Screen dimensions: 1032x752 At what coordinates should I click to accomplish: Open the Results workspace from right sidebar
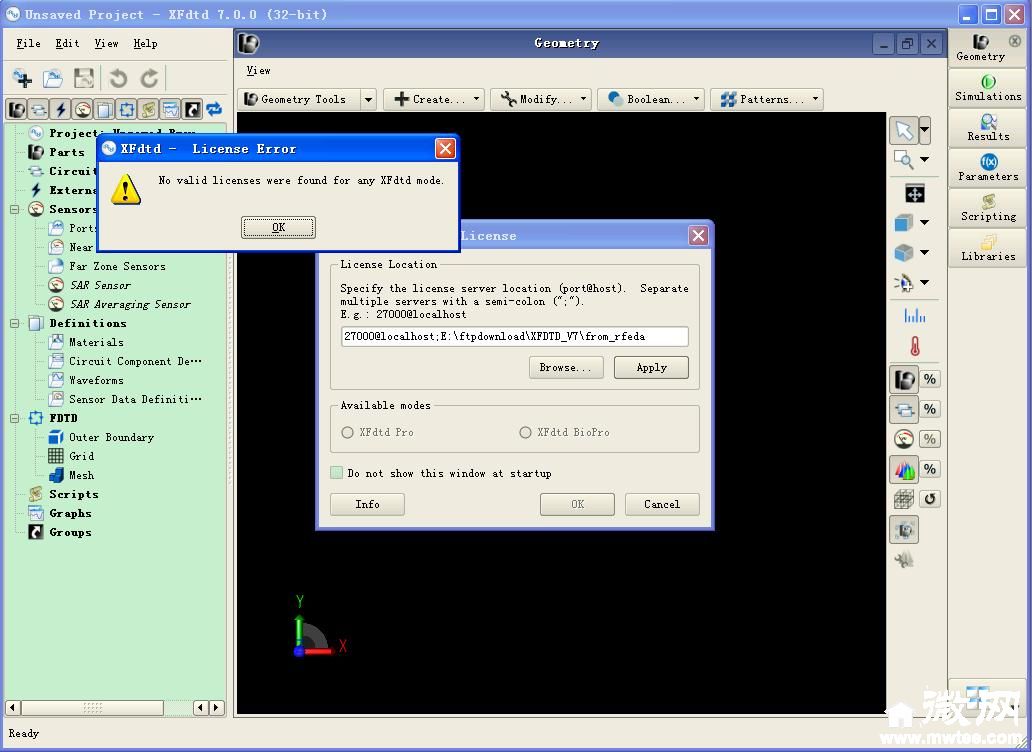pyautogui.click(x=987, y=128)
